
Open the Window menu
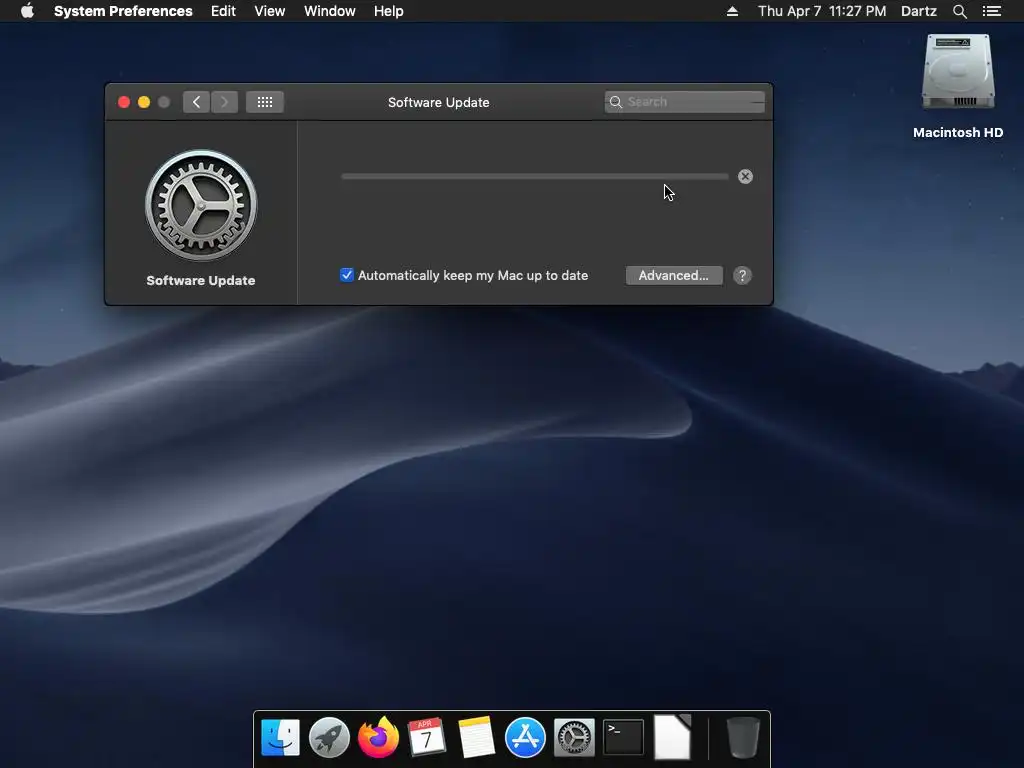tap(329, 11)
